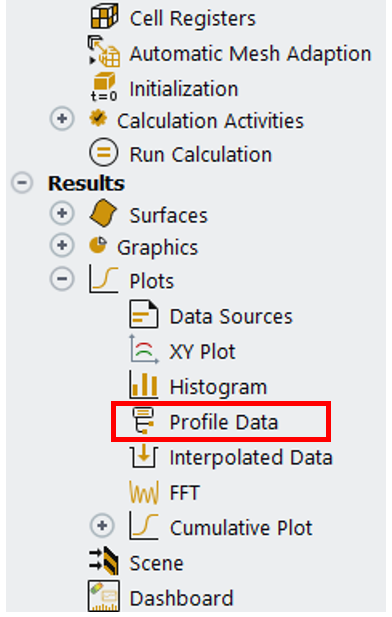Screen dimensions: 392x617
Task: Click the Initialization t=0 icon
Action: pyautogui.click(x=104, y=87)
